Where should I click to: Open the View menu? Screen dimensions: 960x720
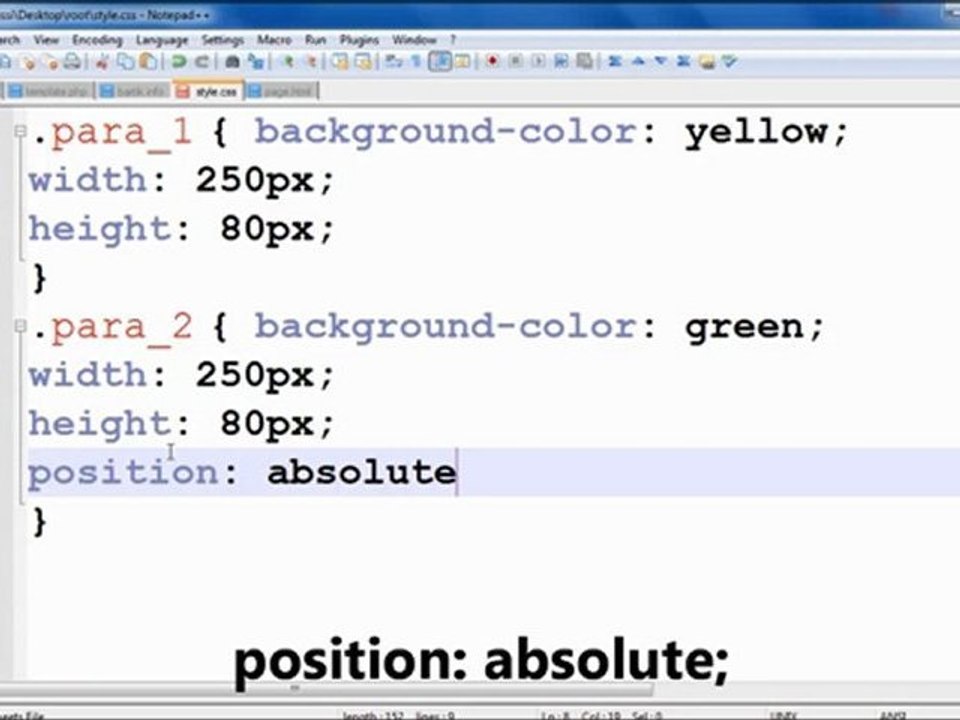click(x=46, y=40)
